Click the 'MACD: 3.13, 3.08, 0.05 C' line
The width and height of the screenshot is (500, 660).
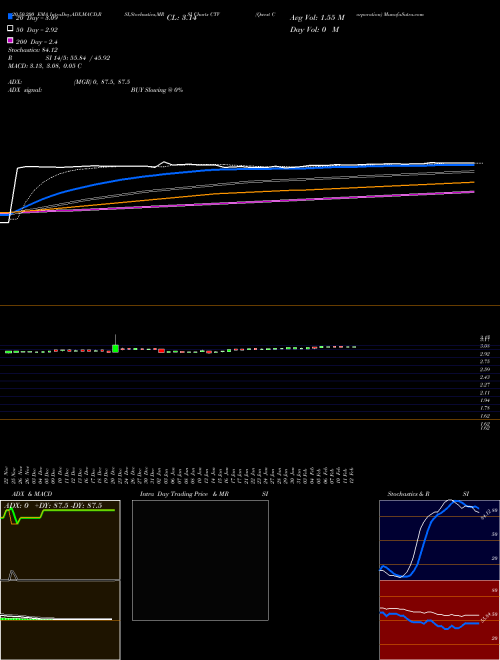pos(45,66)
